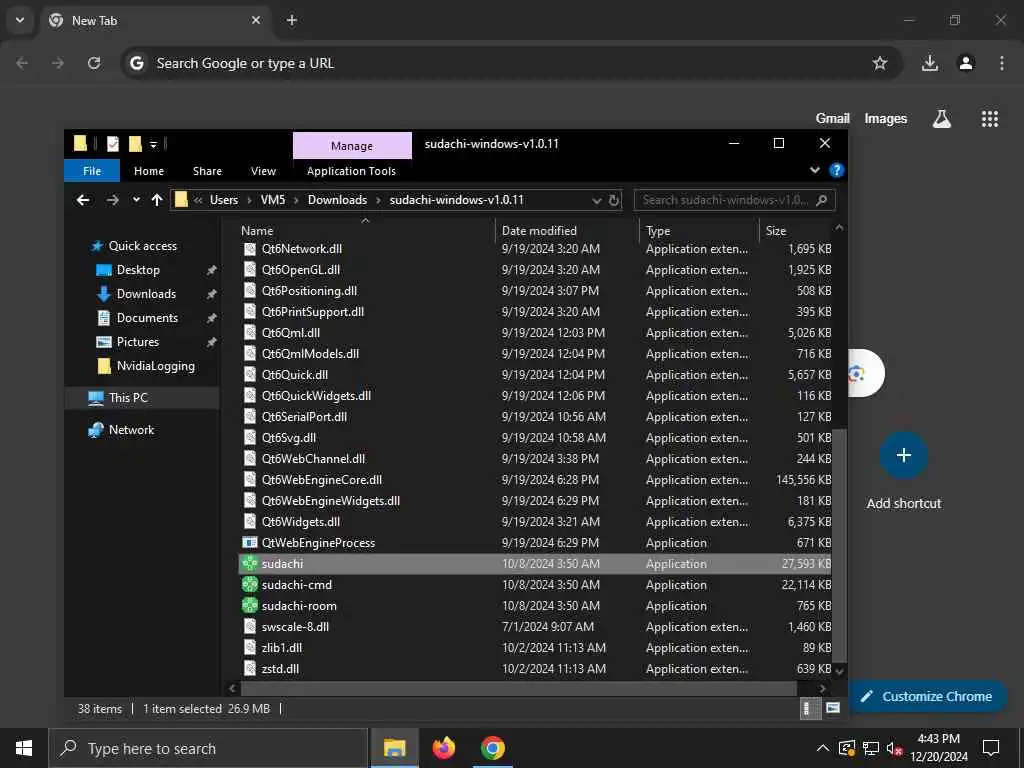Open Chrome from the taskbar

(x=492, y=748)
